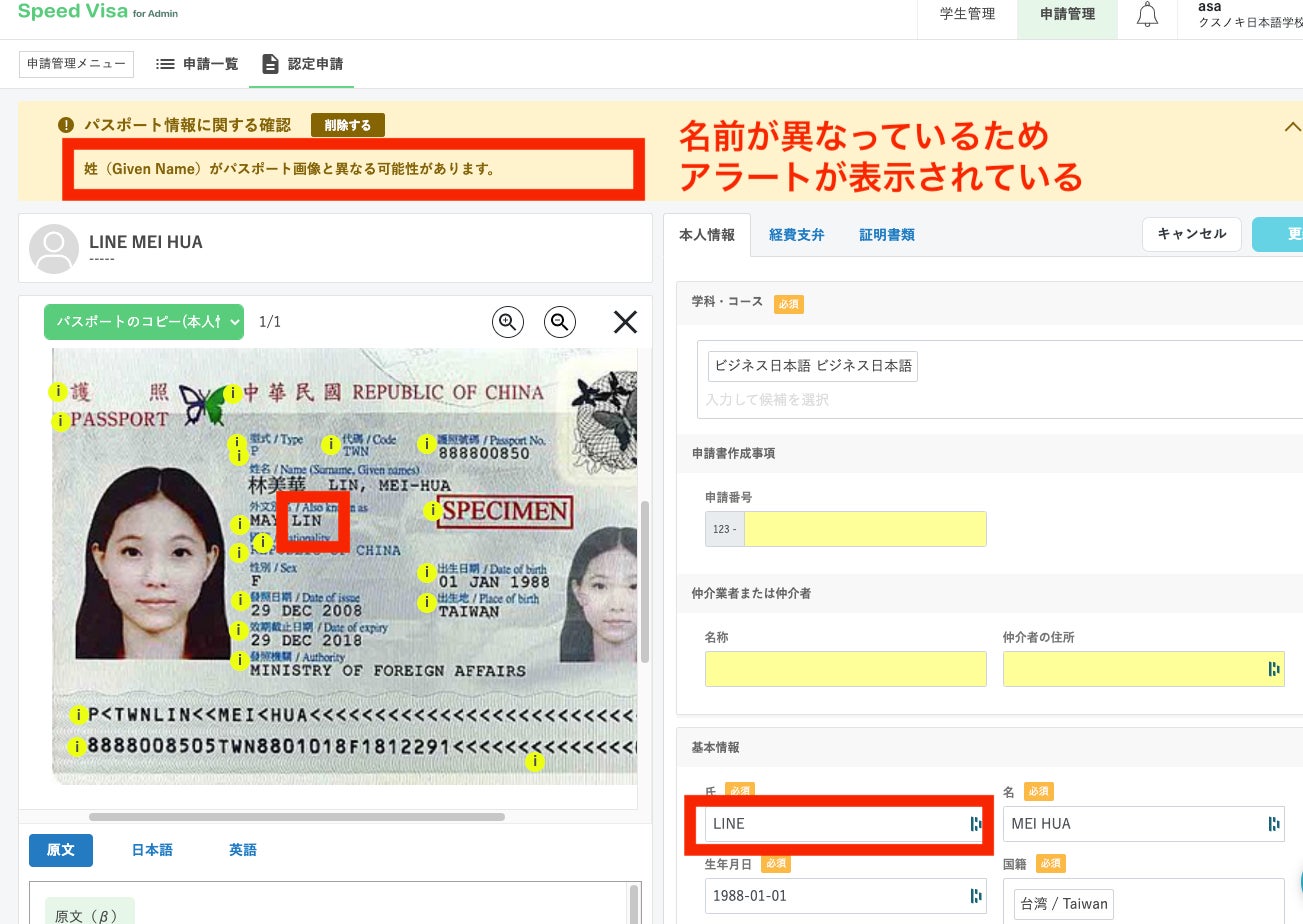Click info marker beside Date of birth
The image size is (1303, 924).
(x=427, y=573)
